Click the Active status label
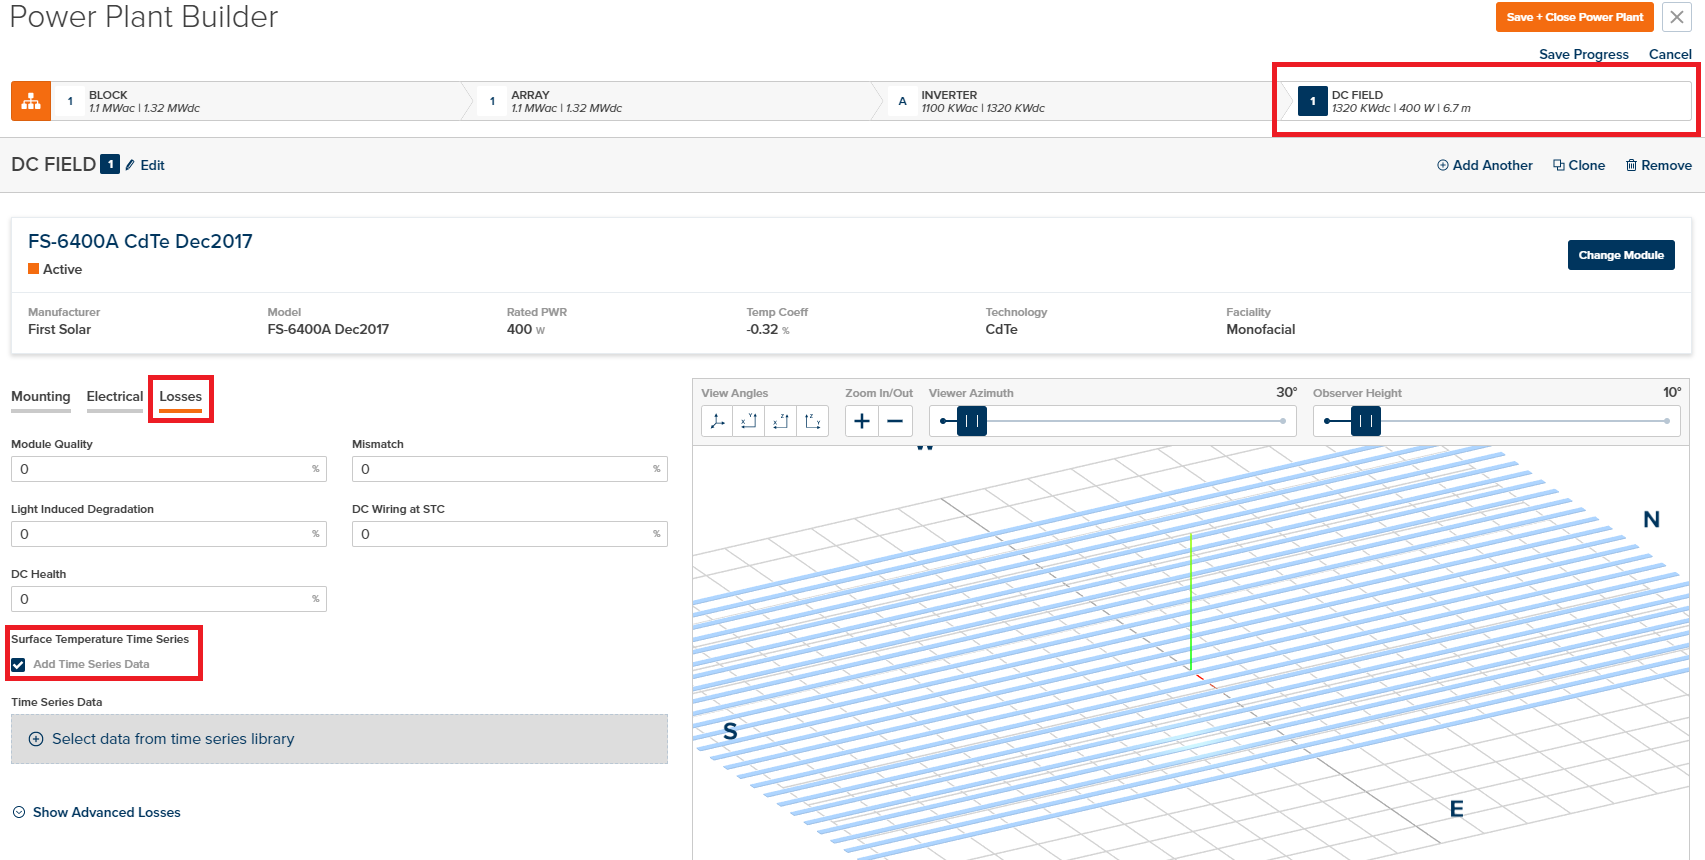 62,269
